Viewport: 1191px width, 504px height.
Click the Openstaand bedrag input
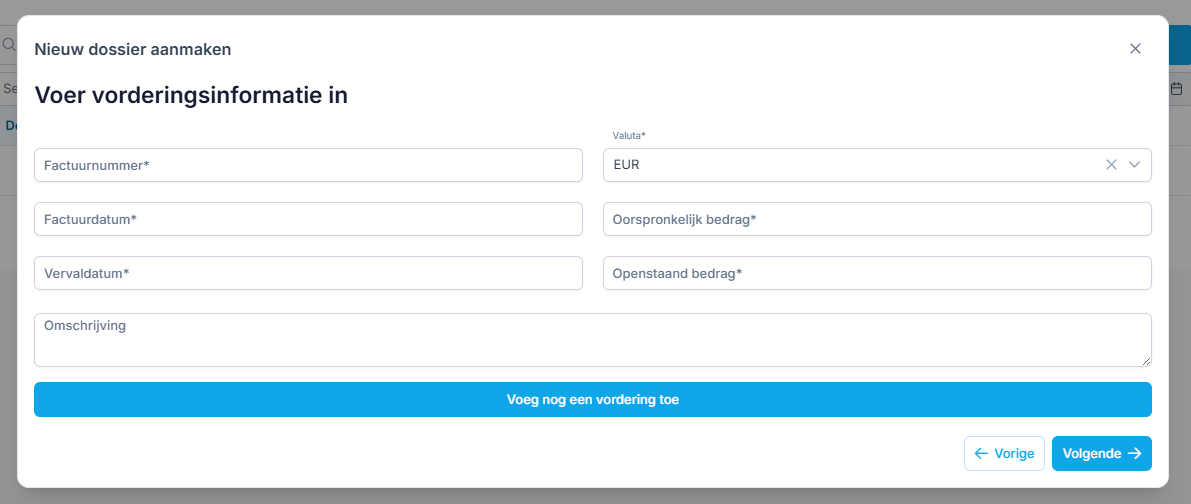pos(877,273)
